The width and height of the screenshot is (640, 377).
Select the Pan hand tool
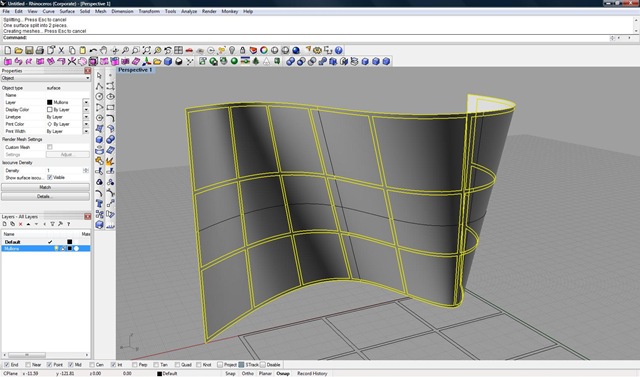click(104, 50)
